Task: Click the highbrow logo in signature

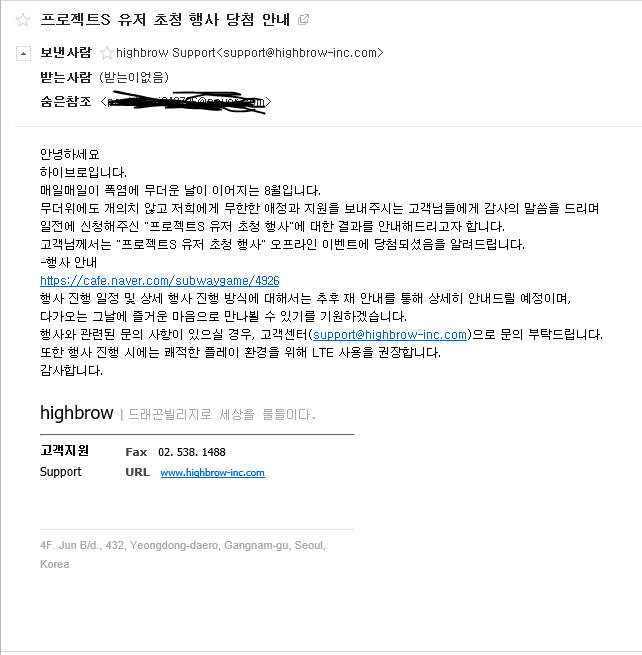Action: click(x=76, y=413)
